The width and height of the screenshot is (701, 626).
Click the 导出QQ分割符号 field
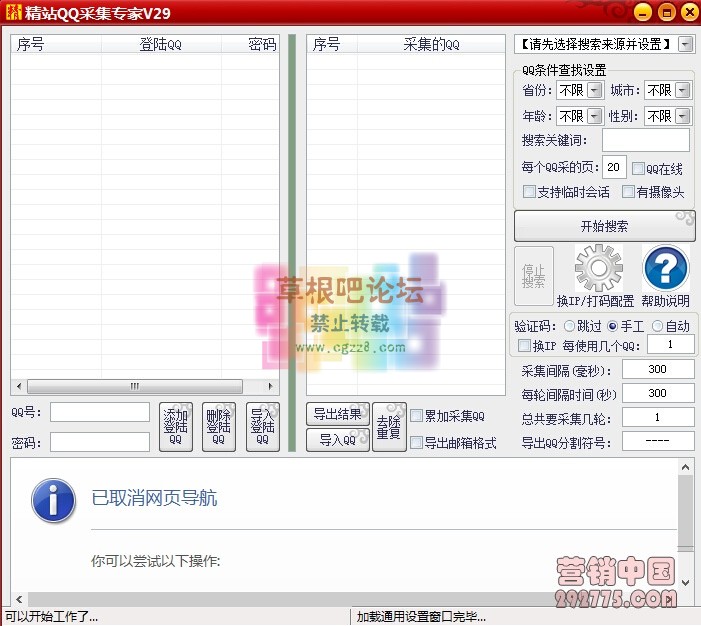click(x=658, y=441)
